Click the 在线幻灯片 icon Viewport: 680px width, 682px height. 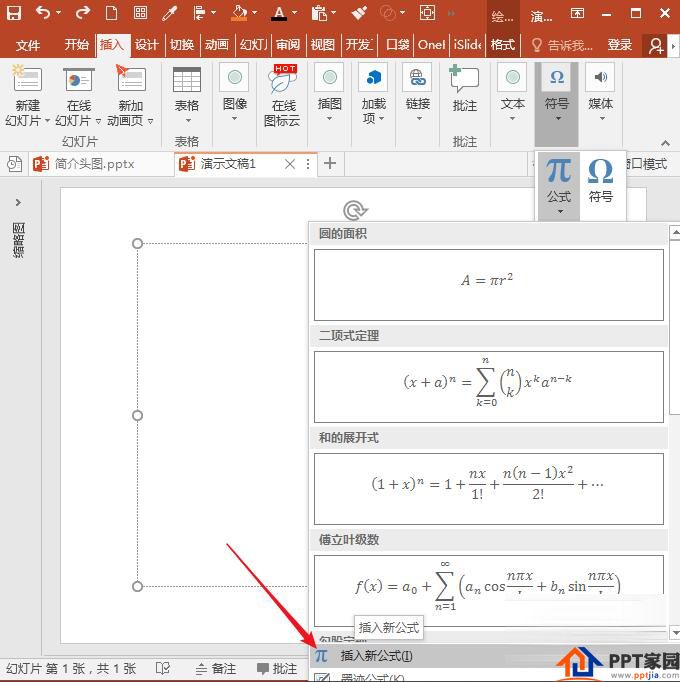point(79,79)
